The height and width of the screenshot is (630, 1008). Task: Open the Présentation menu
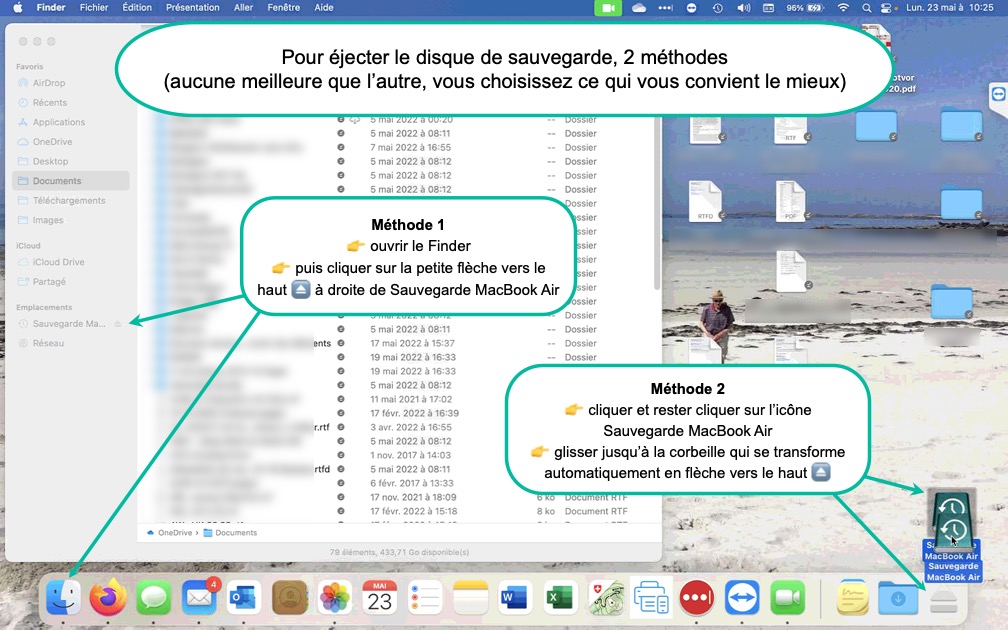pyautogui.click(x=192, y=7)
